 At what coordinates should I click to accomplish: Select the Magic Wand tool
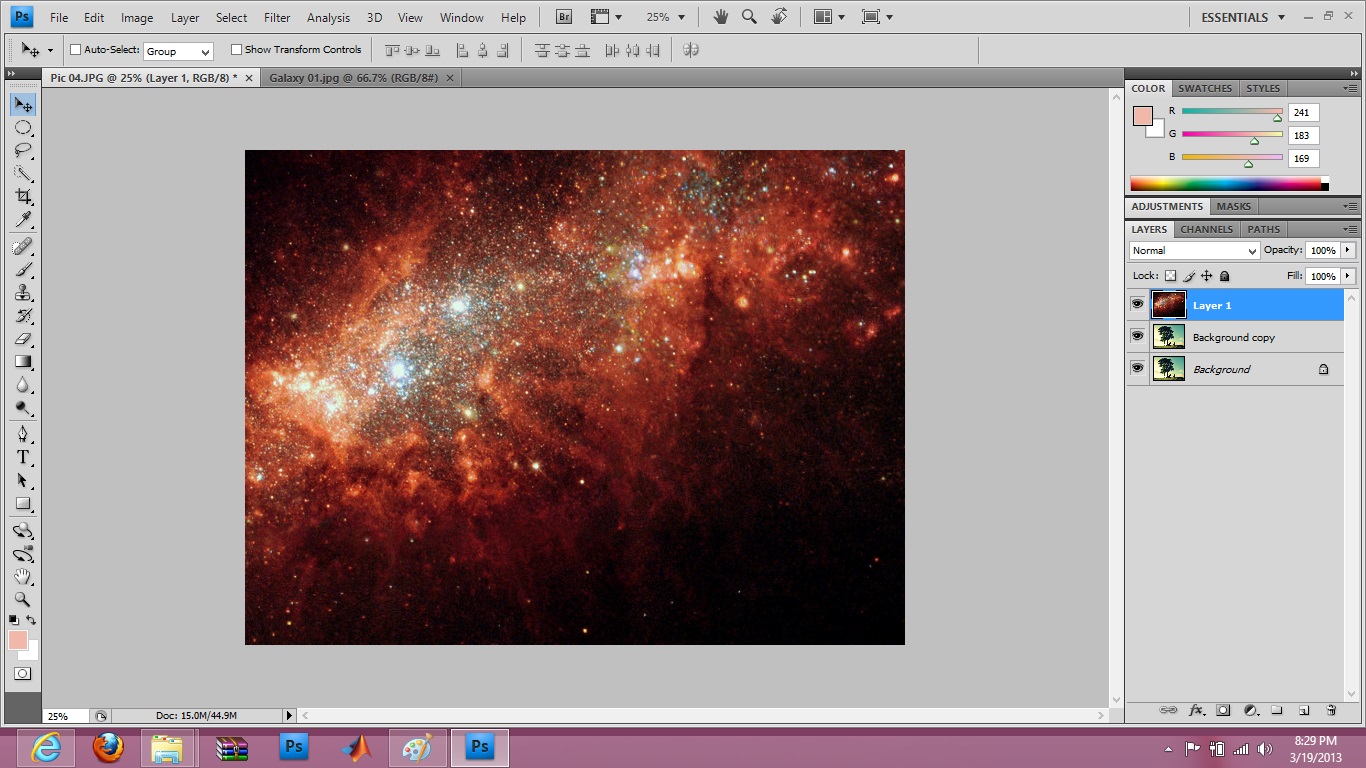click(x=23, y=174)
